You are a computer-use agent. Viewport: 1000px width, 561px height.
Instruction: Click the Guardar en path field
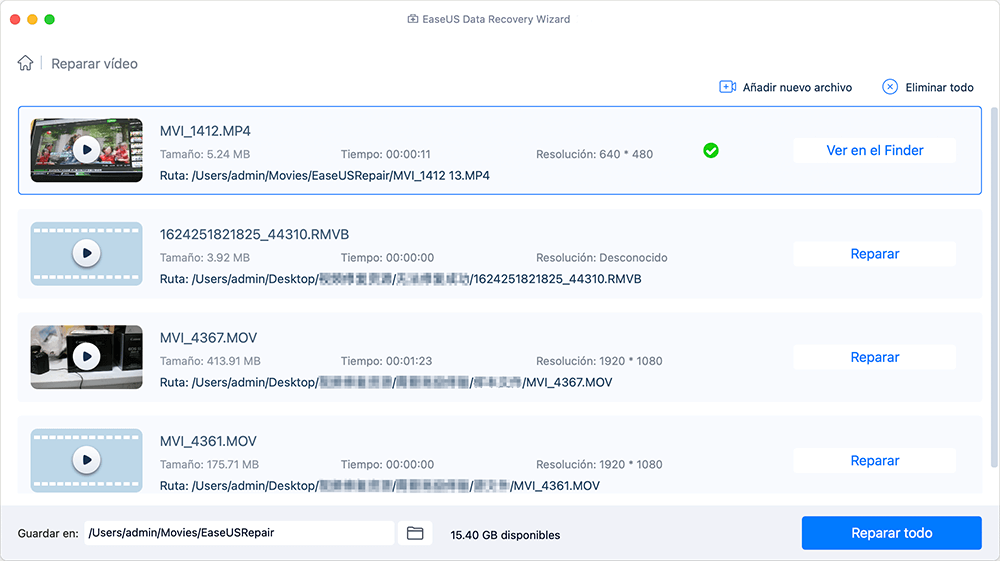point(239,533)
